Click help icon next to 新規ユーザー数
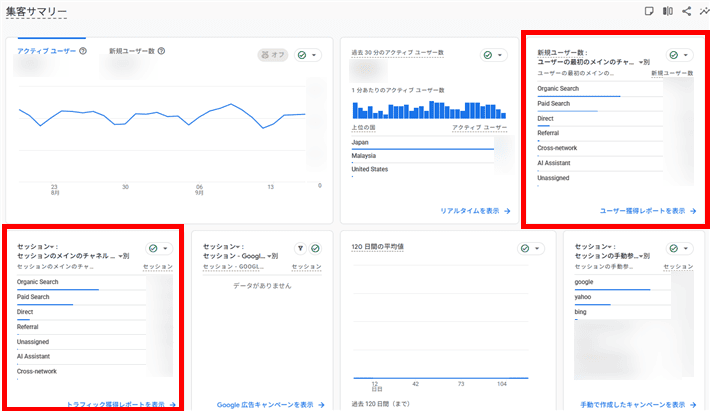Viewport: 710px width, 411px height. 161,51
